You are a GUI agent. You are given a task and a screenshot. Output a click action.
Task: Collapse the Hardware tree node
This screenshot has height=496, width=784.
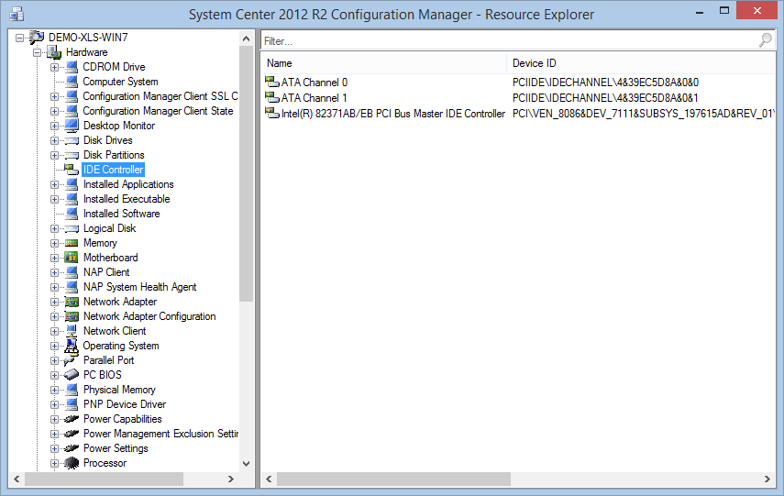pyautogui.click(x=37, y=52)
